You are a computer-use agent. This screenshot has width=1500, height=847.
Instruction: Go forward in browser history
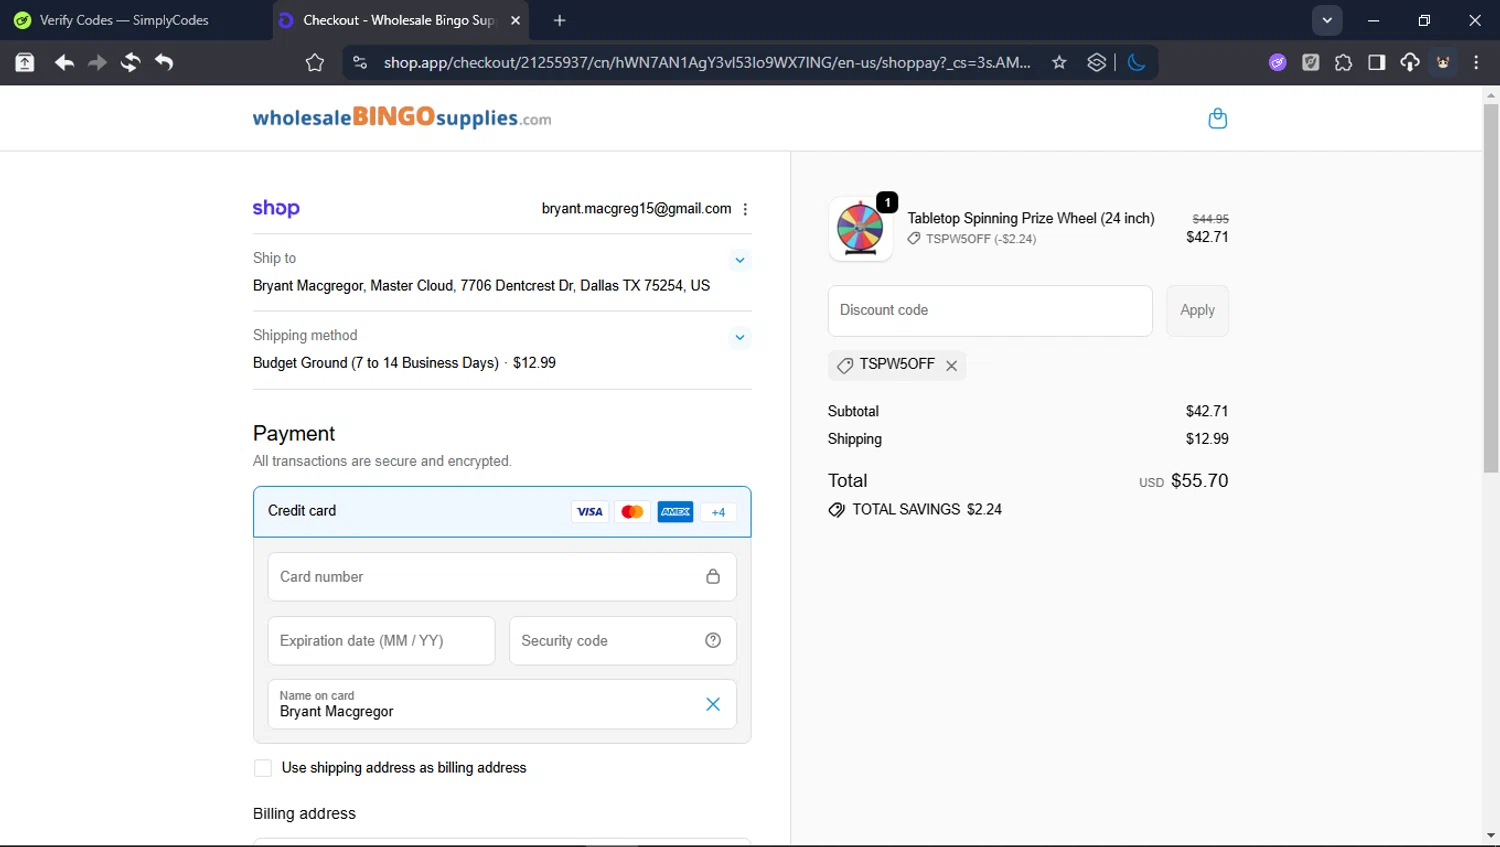tap(97, 62)
